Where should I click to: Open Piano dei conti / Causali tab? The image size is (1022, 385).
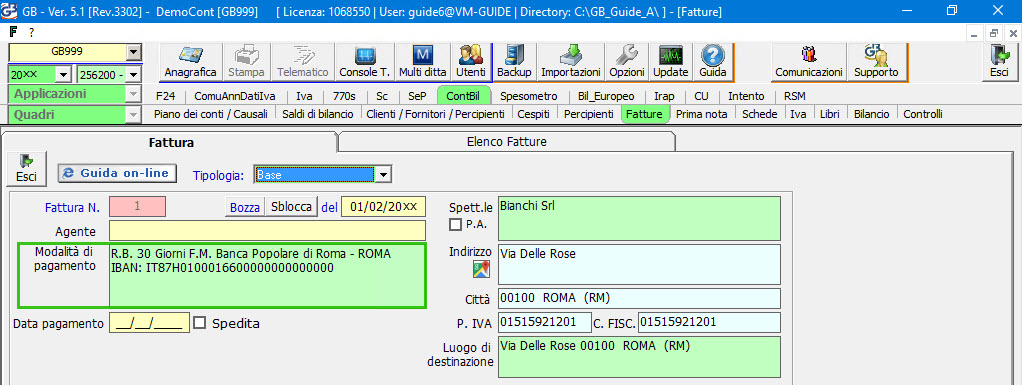(x=211, y=114)
